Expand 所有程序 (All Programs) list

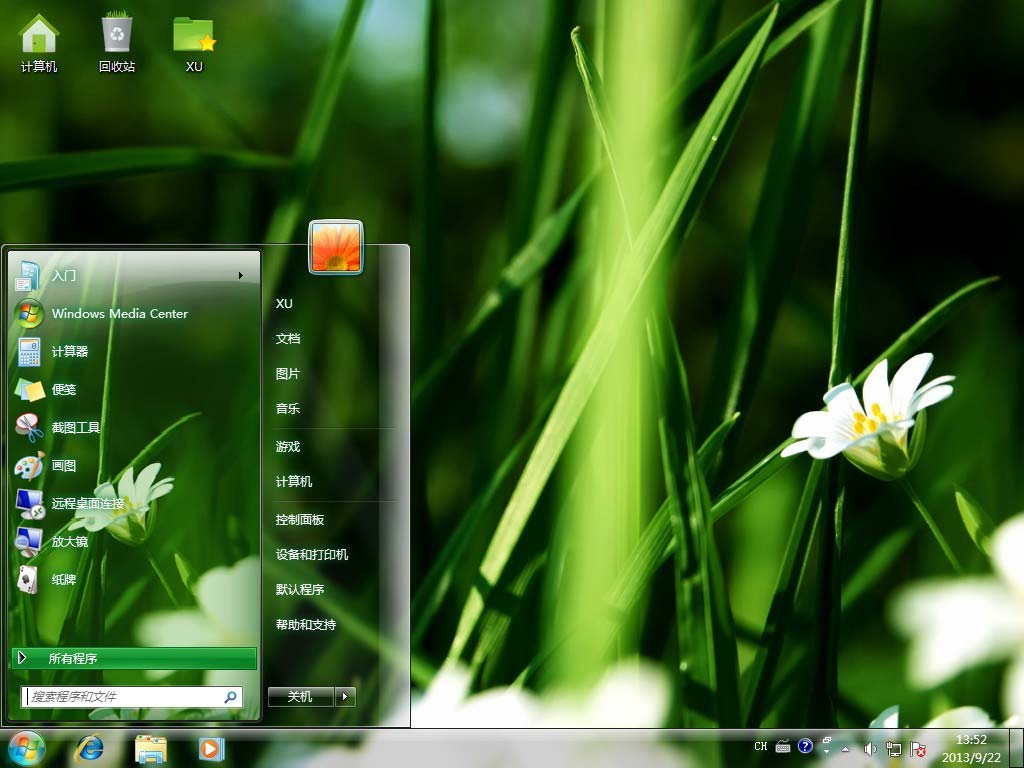point(134,658)
